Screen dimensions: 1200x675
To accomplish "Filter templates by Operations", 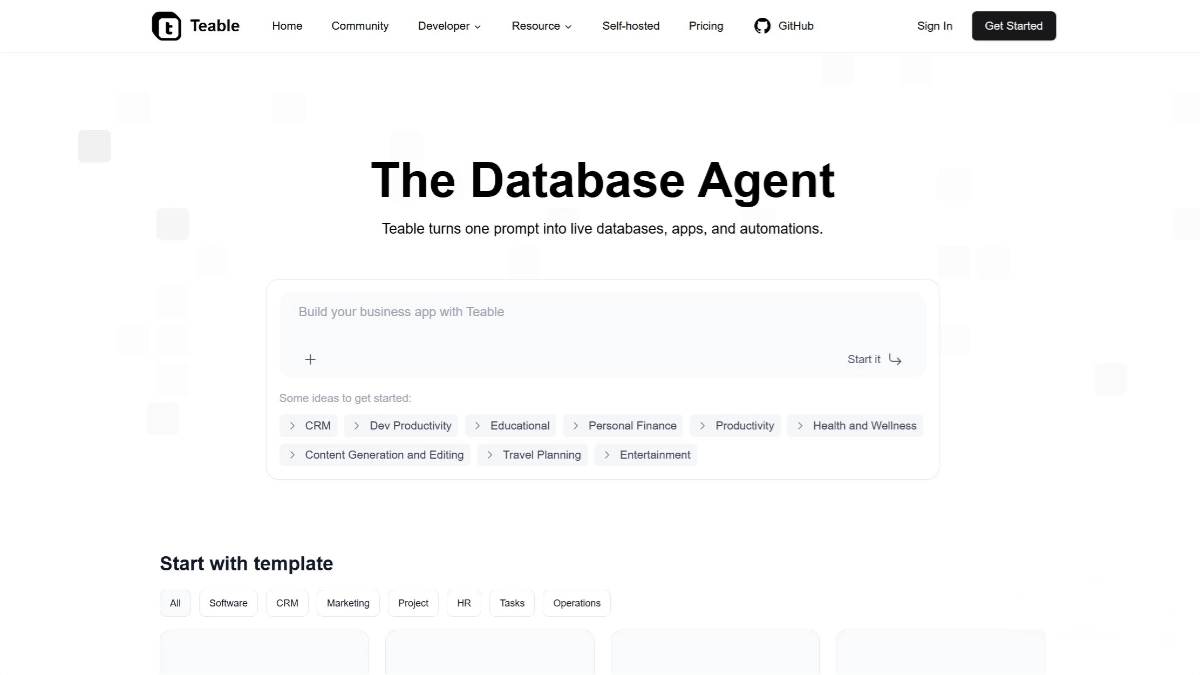I will tap(576, 603).
